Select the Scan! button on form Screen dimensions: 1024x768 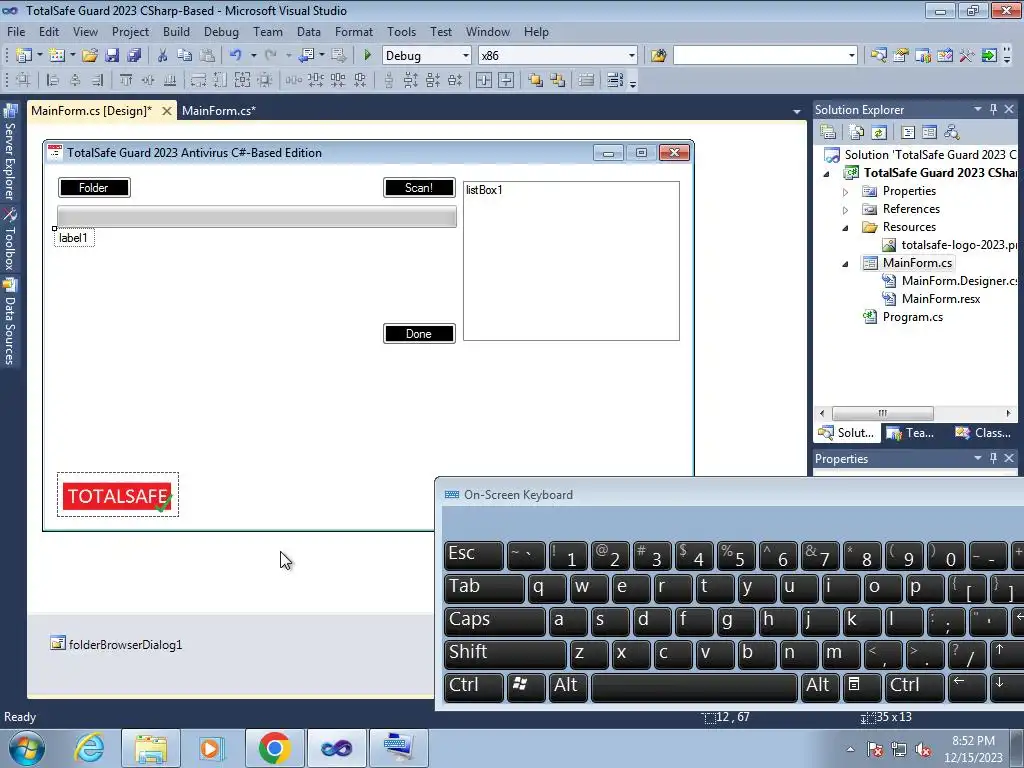[419, 187]
